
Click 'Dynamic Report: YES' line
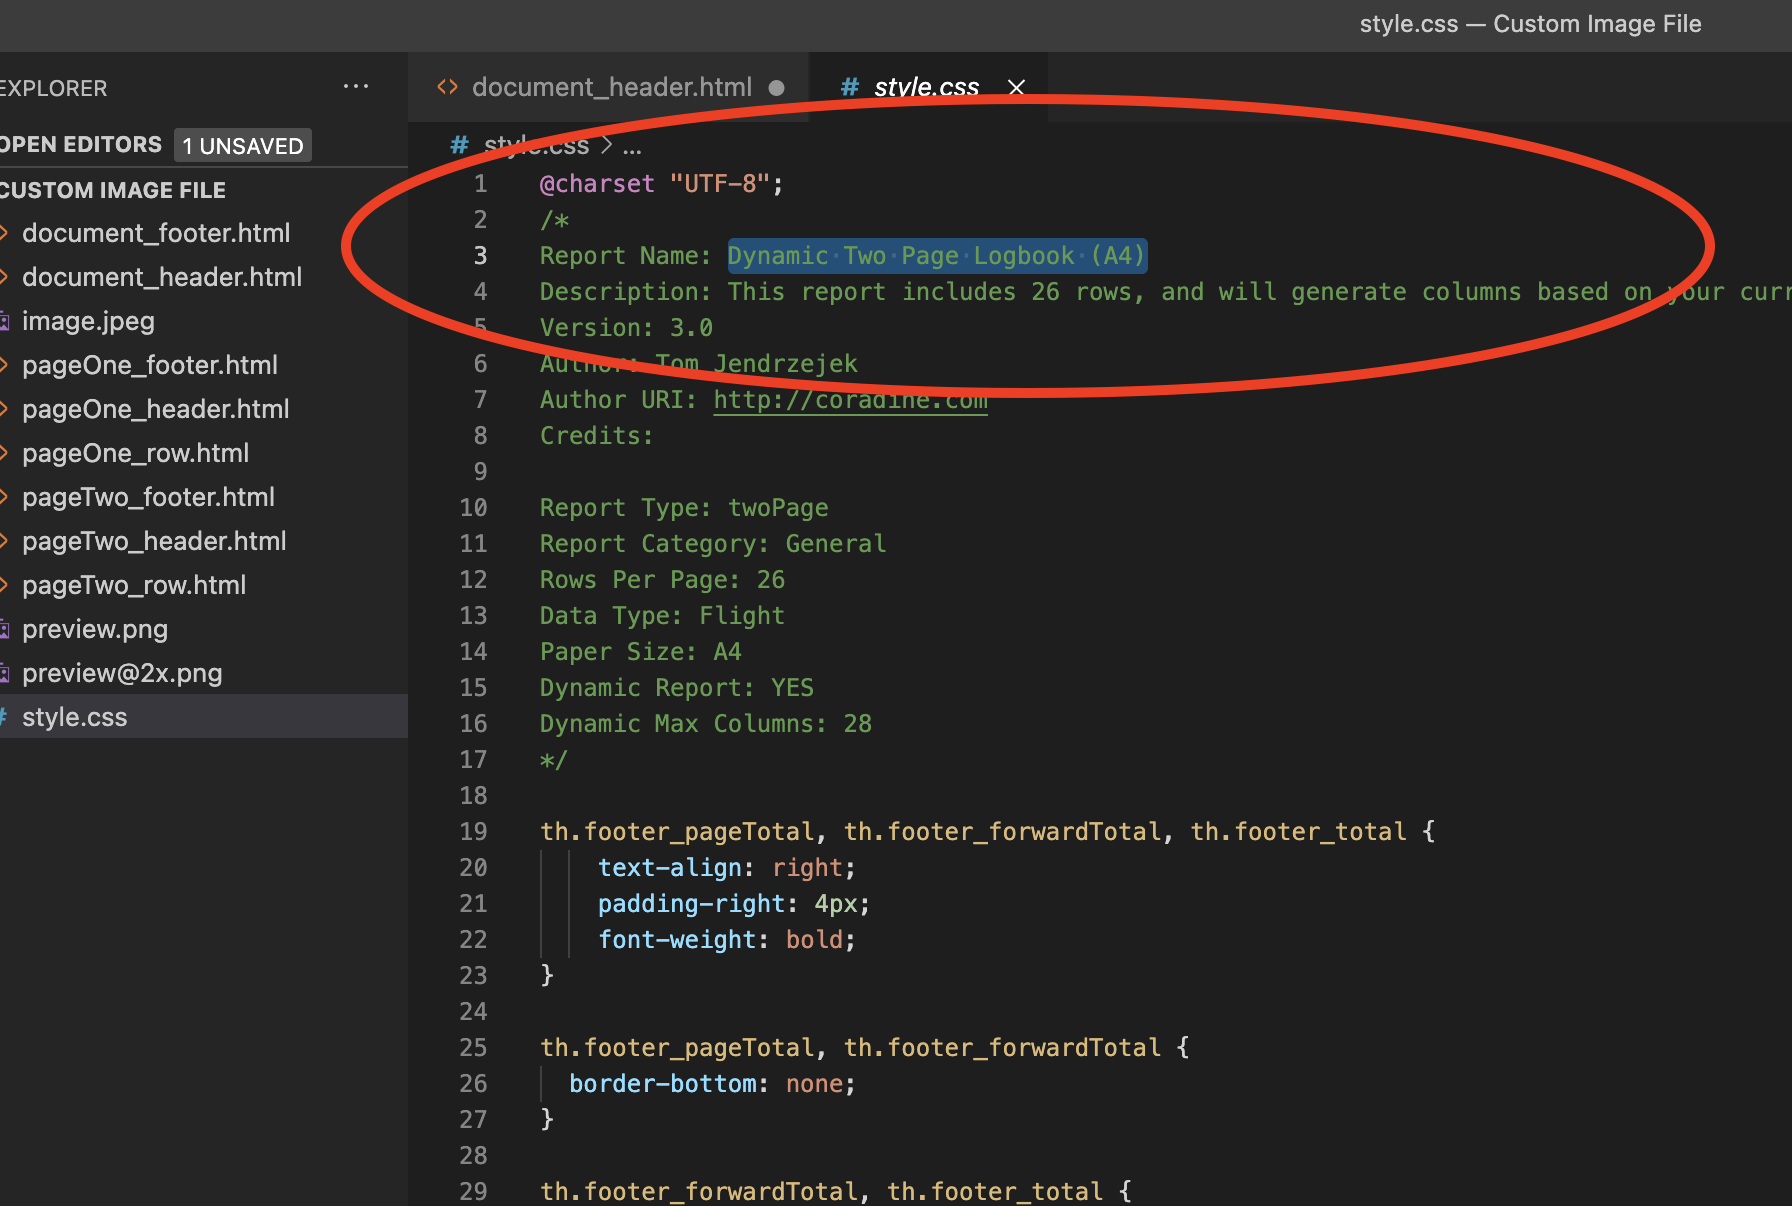[677, 688]
